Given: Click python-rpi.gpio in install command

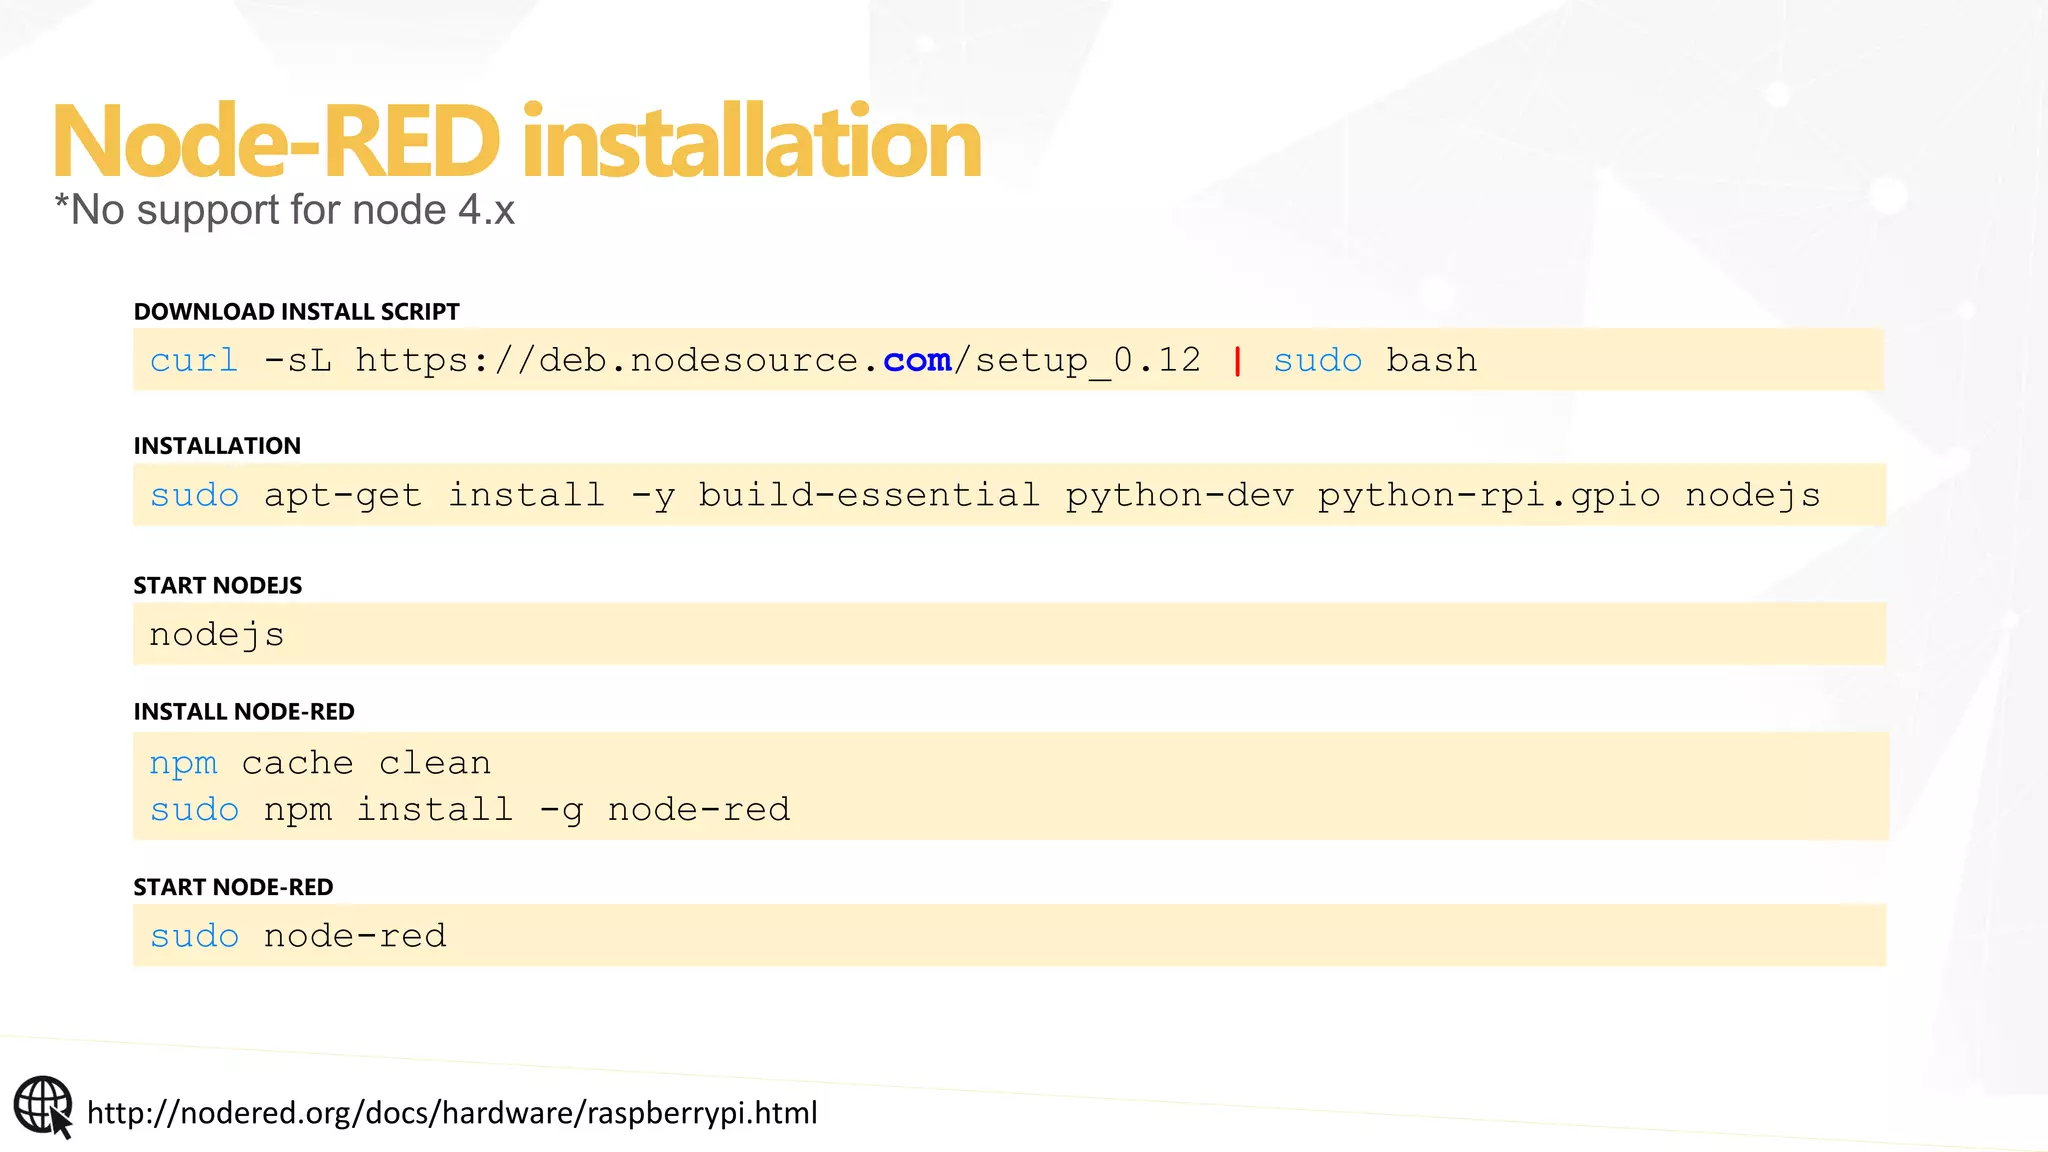Looking at the screenshot, I should tap(1488, 496).
